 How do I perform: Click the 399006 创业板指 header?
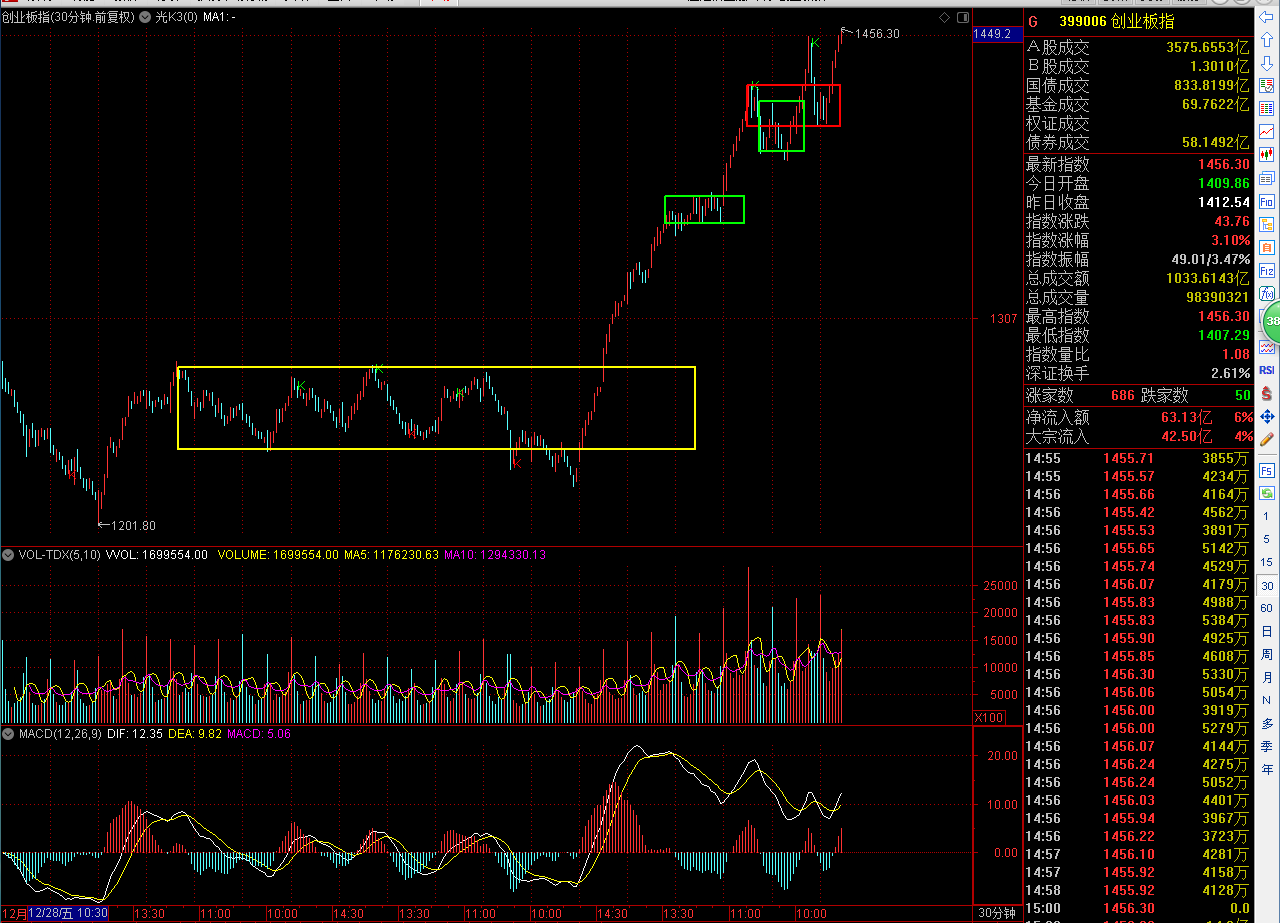click(1117, 21)
